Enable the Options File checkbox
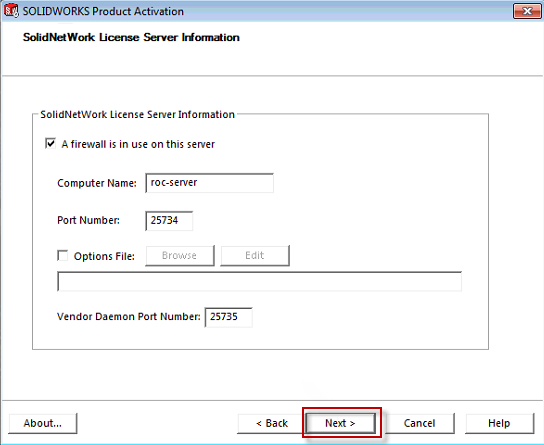Image resolution: width=544 pixels, height=445 pixels. 62,256
